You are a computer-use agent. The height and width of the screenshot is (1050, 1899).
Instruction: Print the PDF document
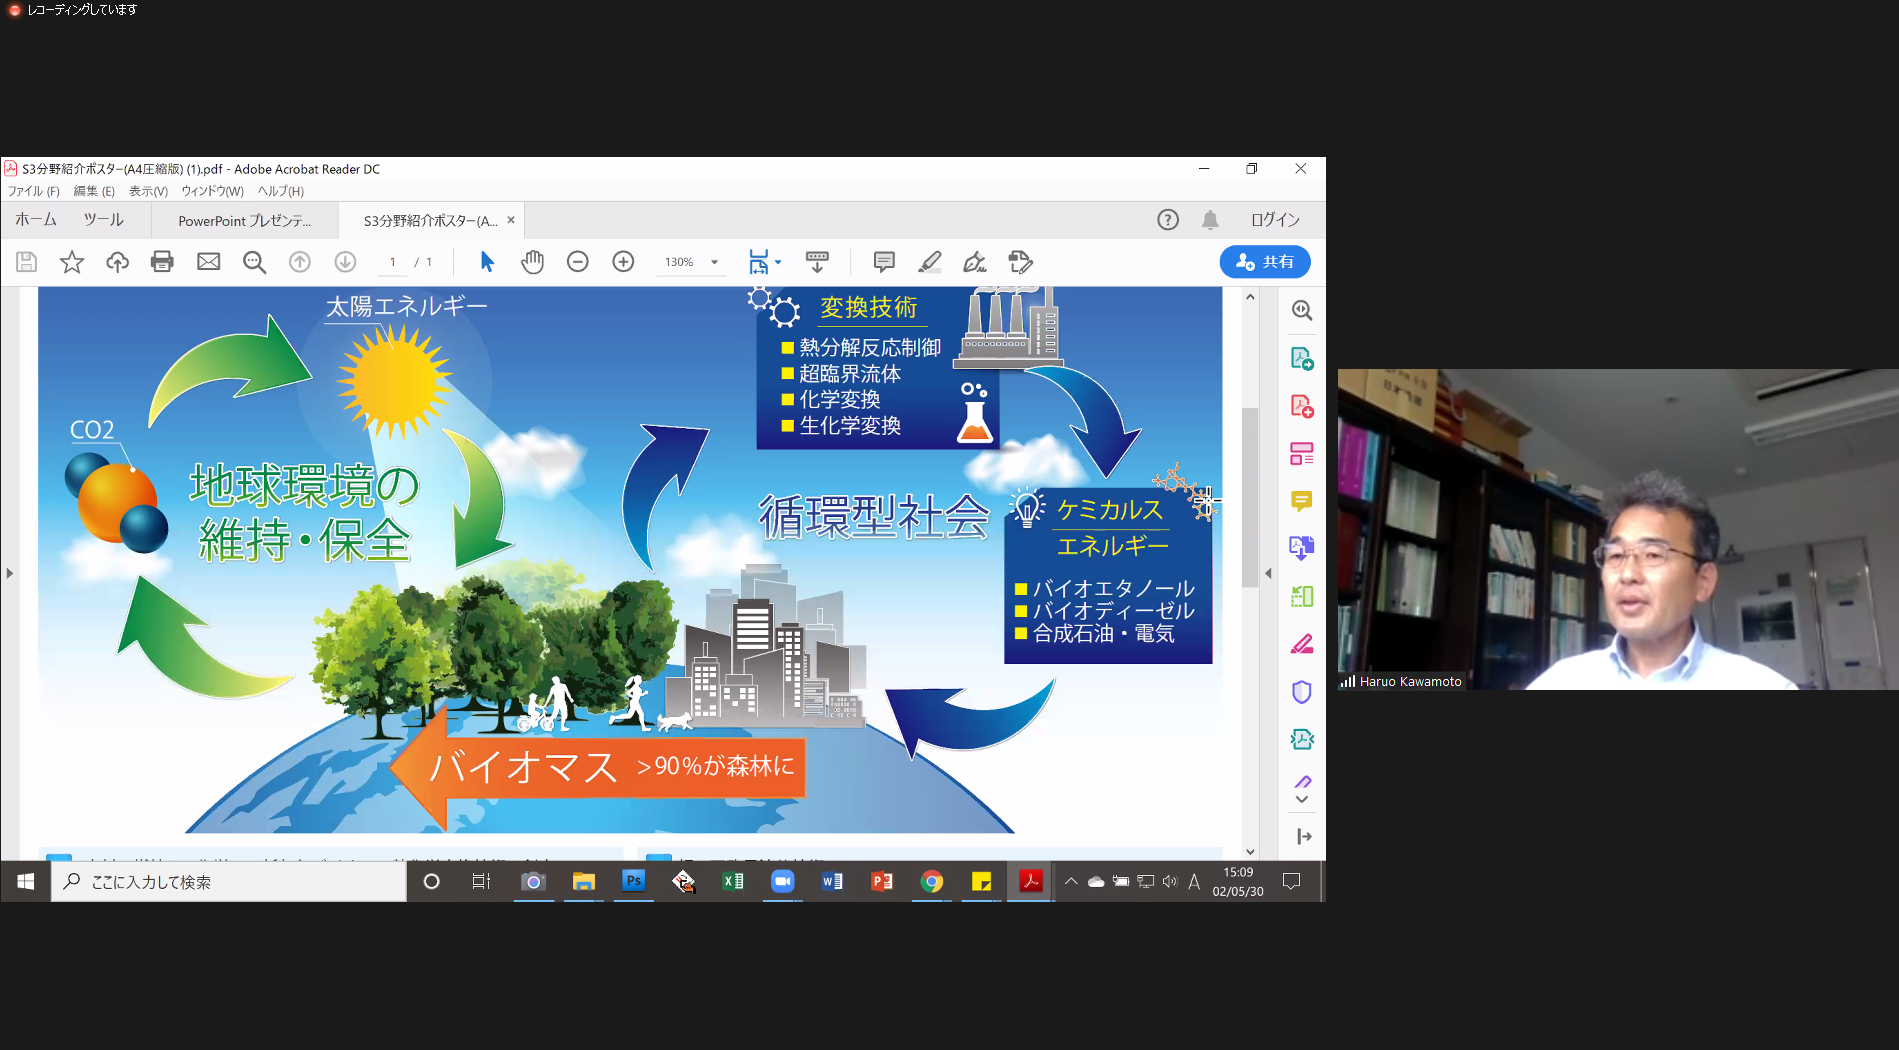162,262
